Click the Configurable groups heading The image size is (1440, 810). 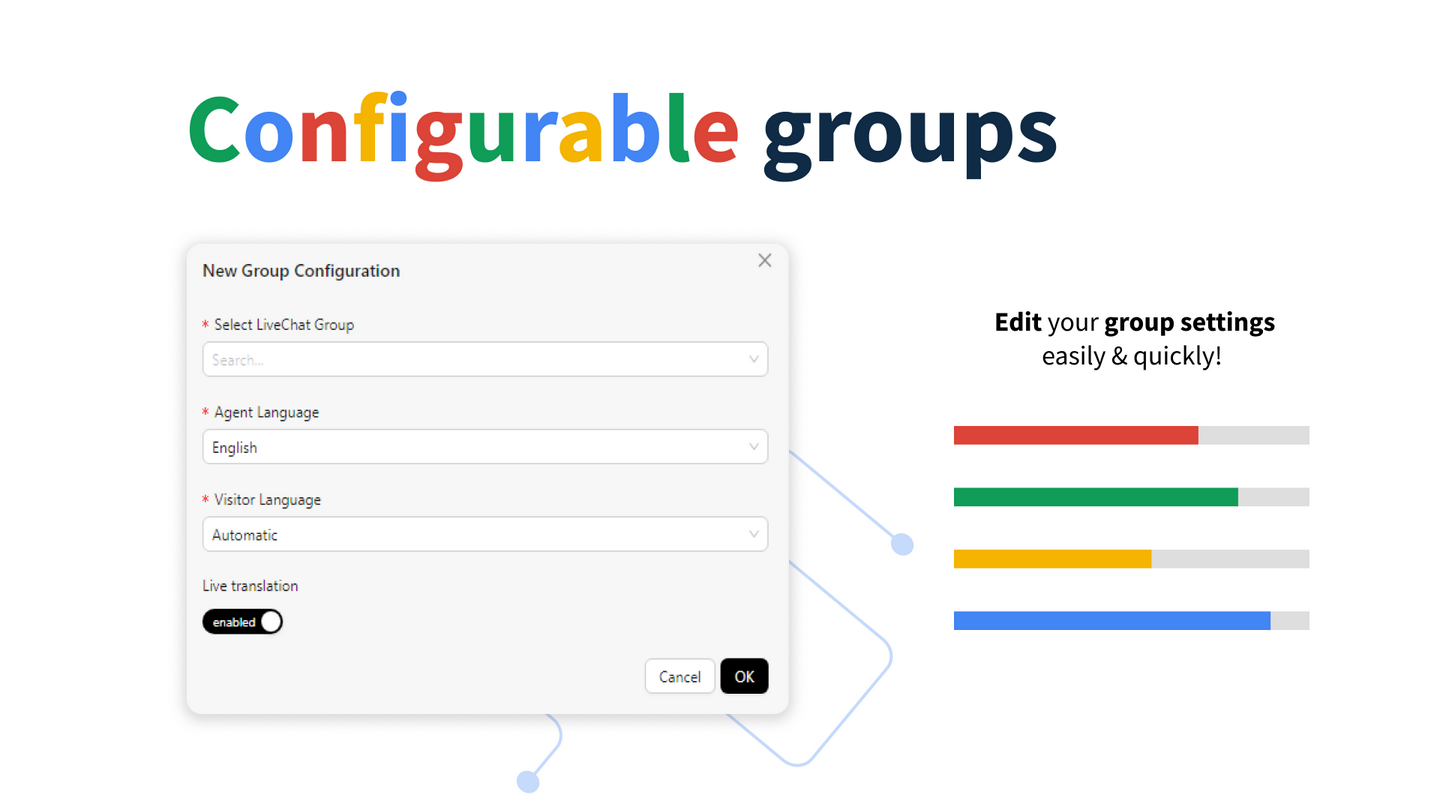[622, 134]
